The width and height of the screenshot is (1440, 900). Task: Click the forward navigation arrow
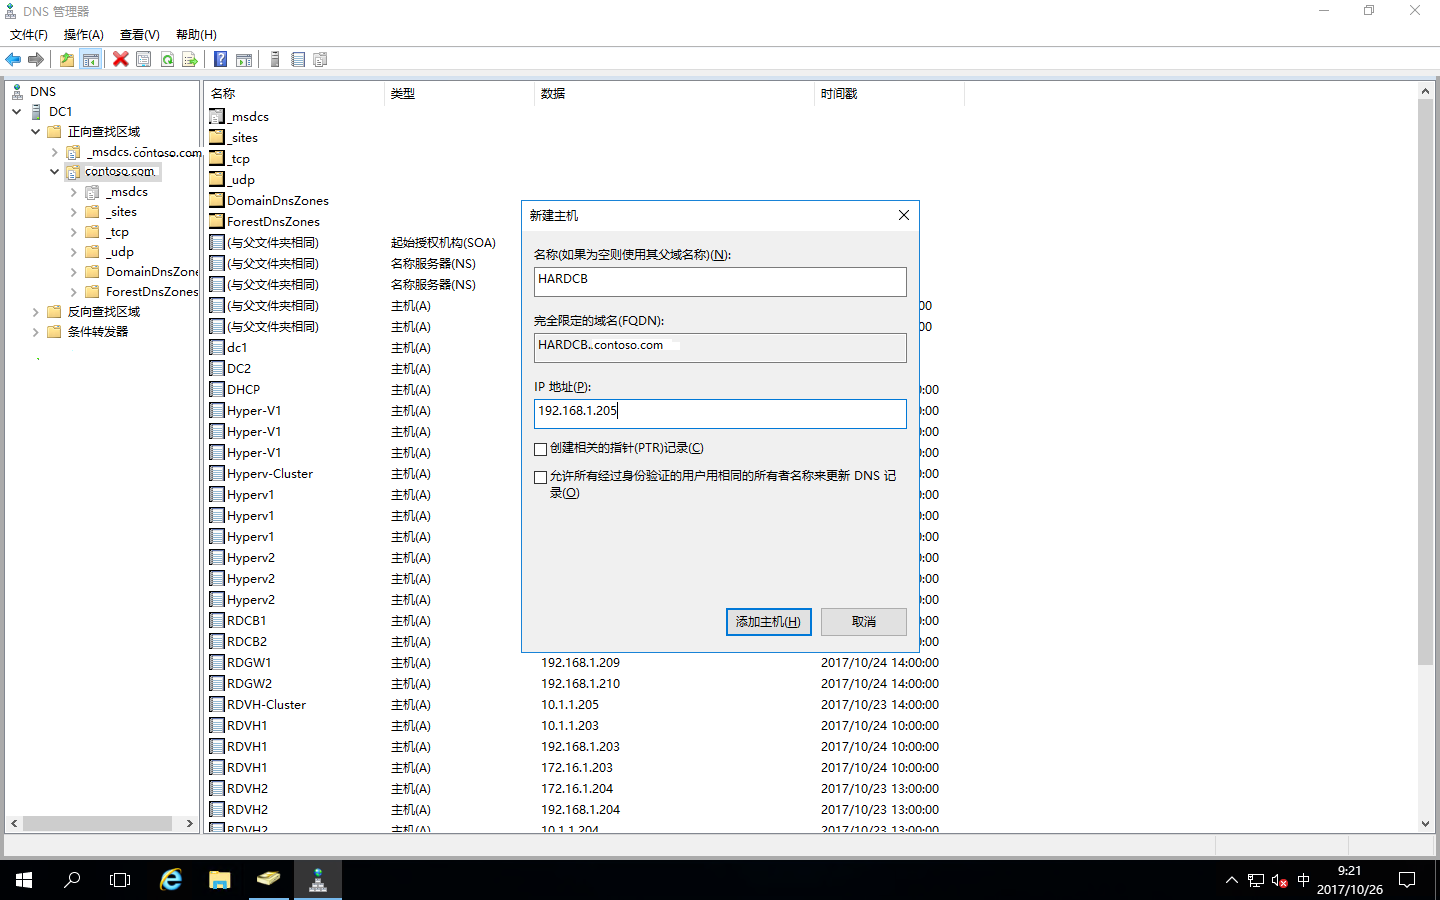point(36,60)
